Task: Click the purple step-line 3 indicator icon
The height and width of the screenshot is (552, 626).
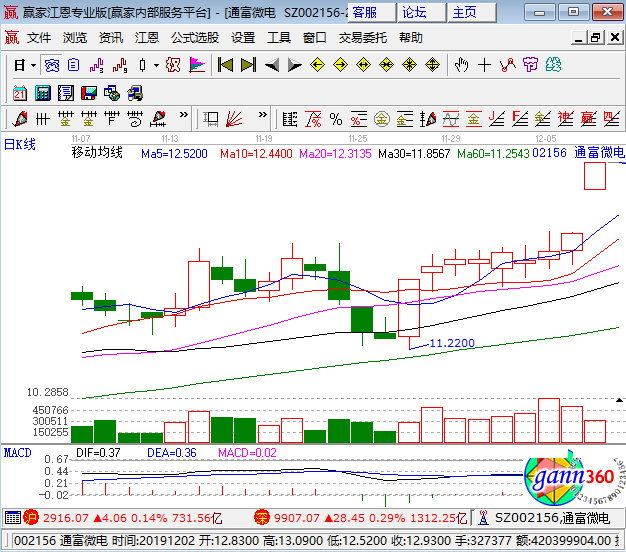Action: tap(97, 65)
